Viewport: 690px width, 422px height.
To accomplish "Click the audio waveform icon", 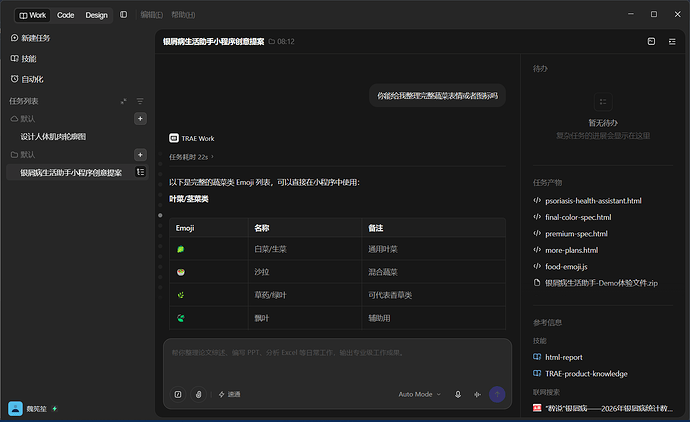I will tap(477, 394).
